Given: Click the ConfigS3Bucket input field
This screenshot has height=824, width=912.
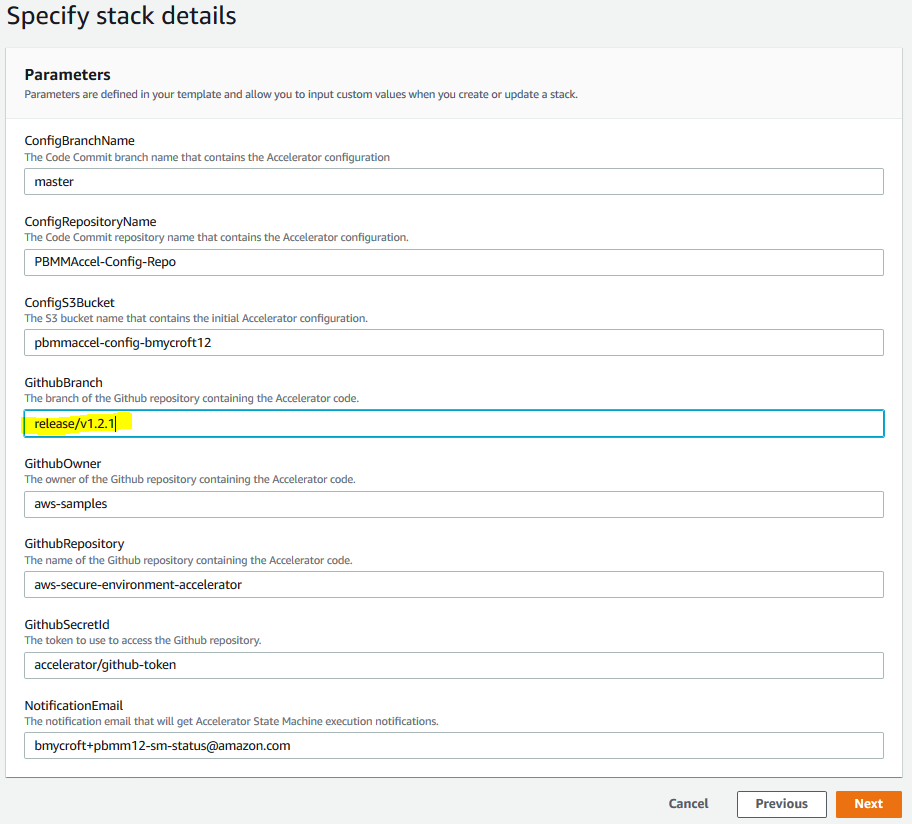Looking at the screenshot, I should (453, 342).
